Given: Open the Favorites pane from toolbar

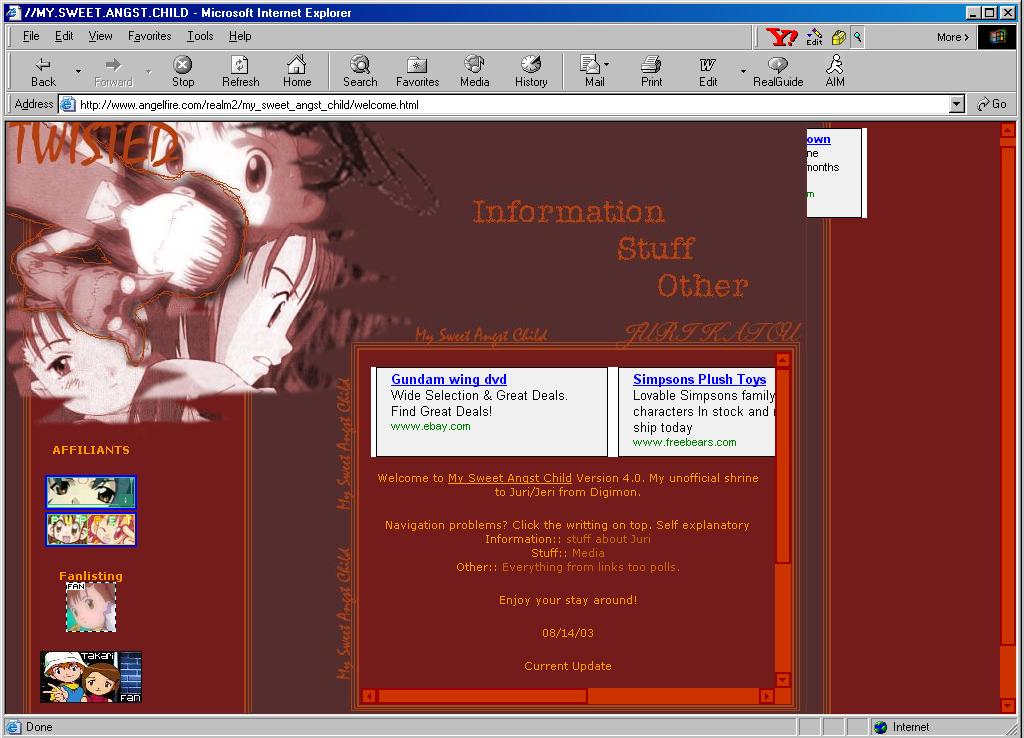Looking at the screenshot, I should [417, 71].
